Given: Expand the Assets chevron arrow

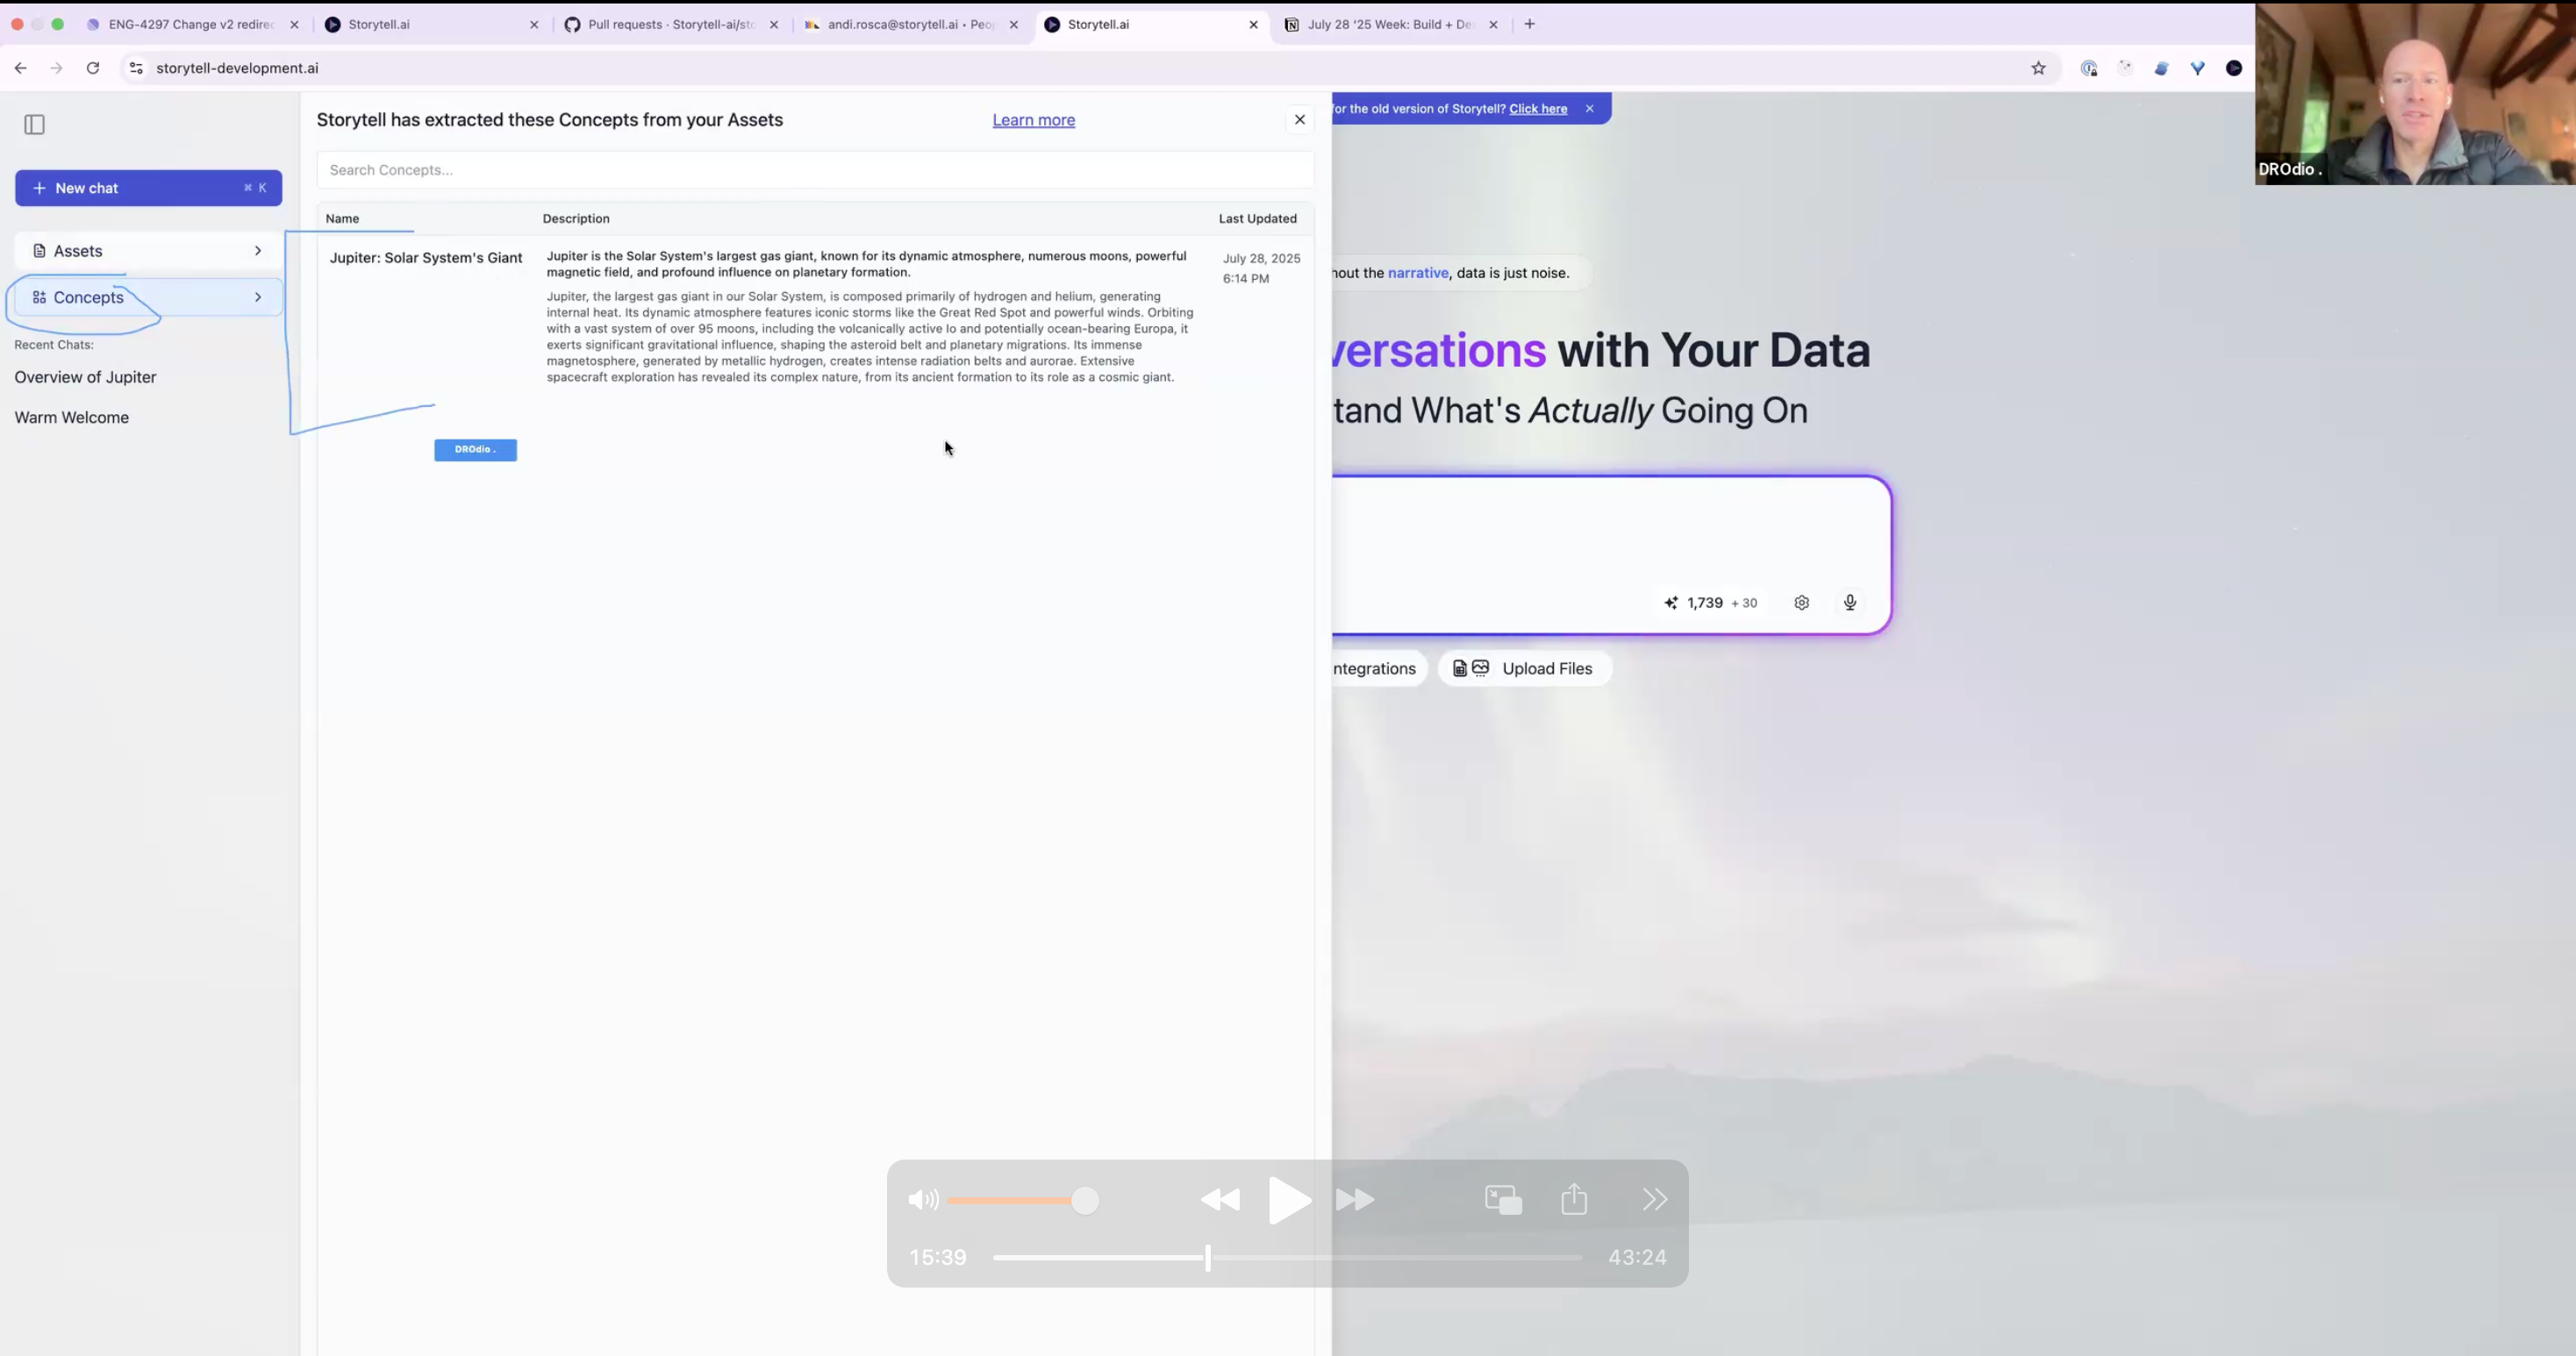Looking at the screenshot, I should click(x=258, y=251).
